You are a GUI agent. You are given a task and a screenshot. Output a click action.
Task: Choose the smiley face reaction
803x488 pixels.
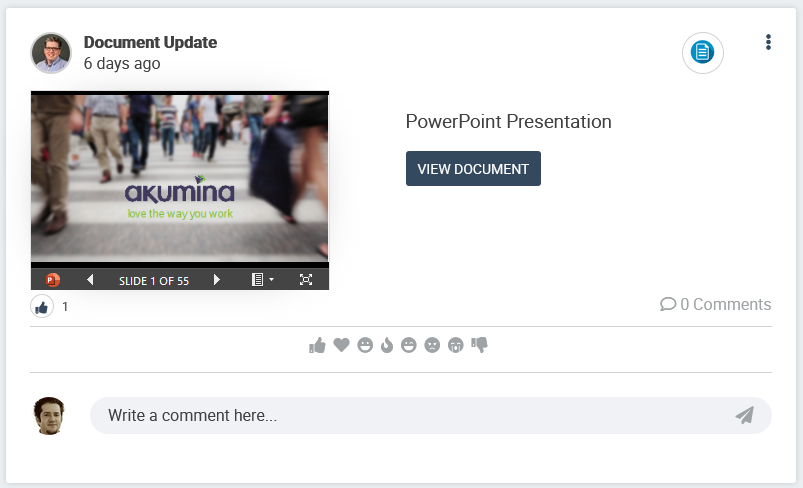365,345
